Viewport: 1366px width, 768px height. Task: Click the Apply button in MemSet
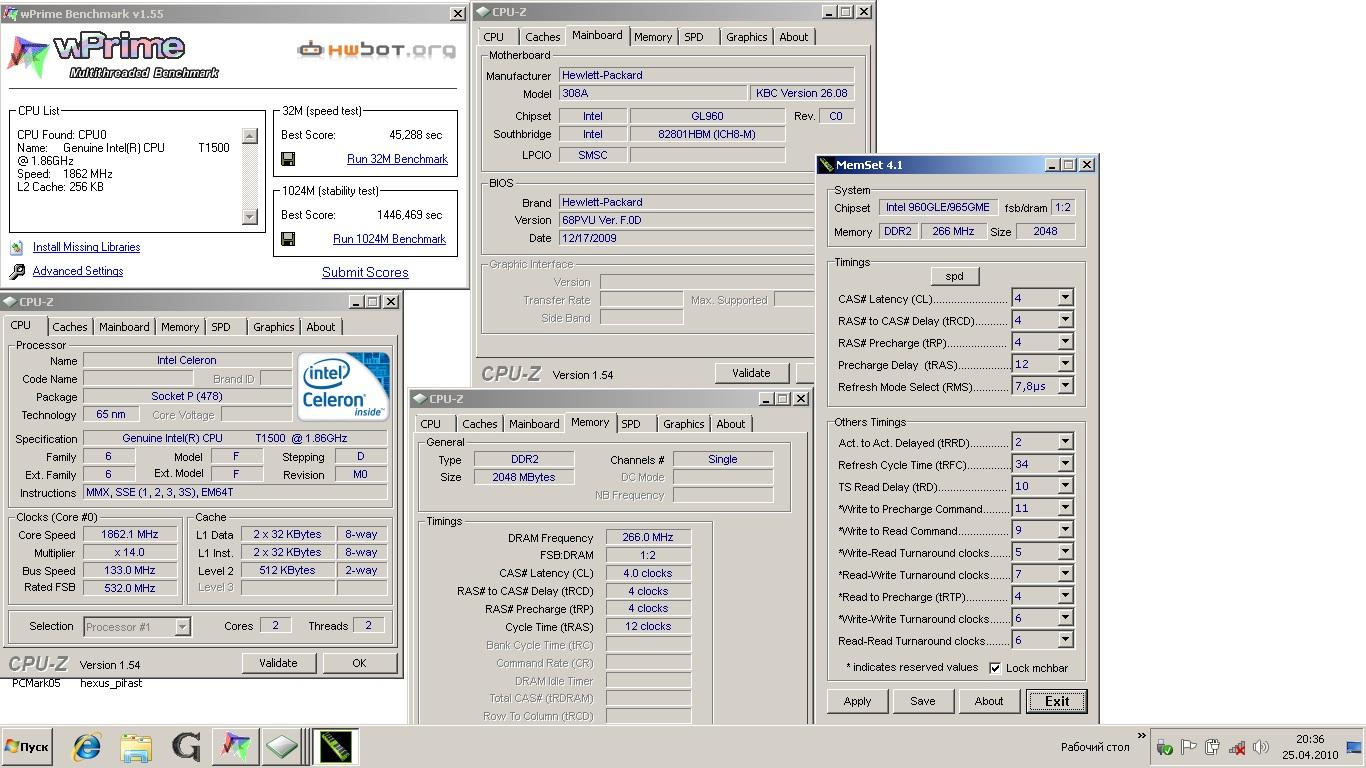[857, 701]
